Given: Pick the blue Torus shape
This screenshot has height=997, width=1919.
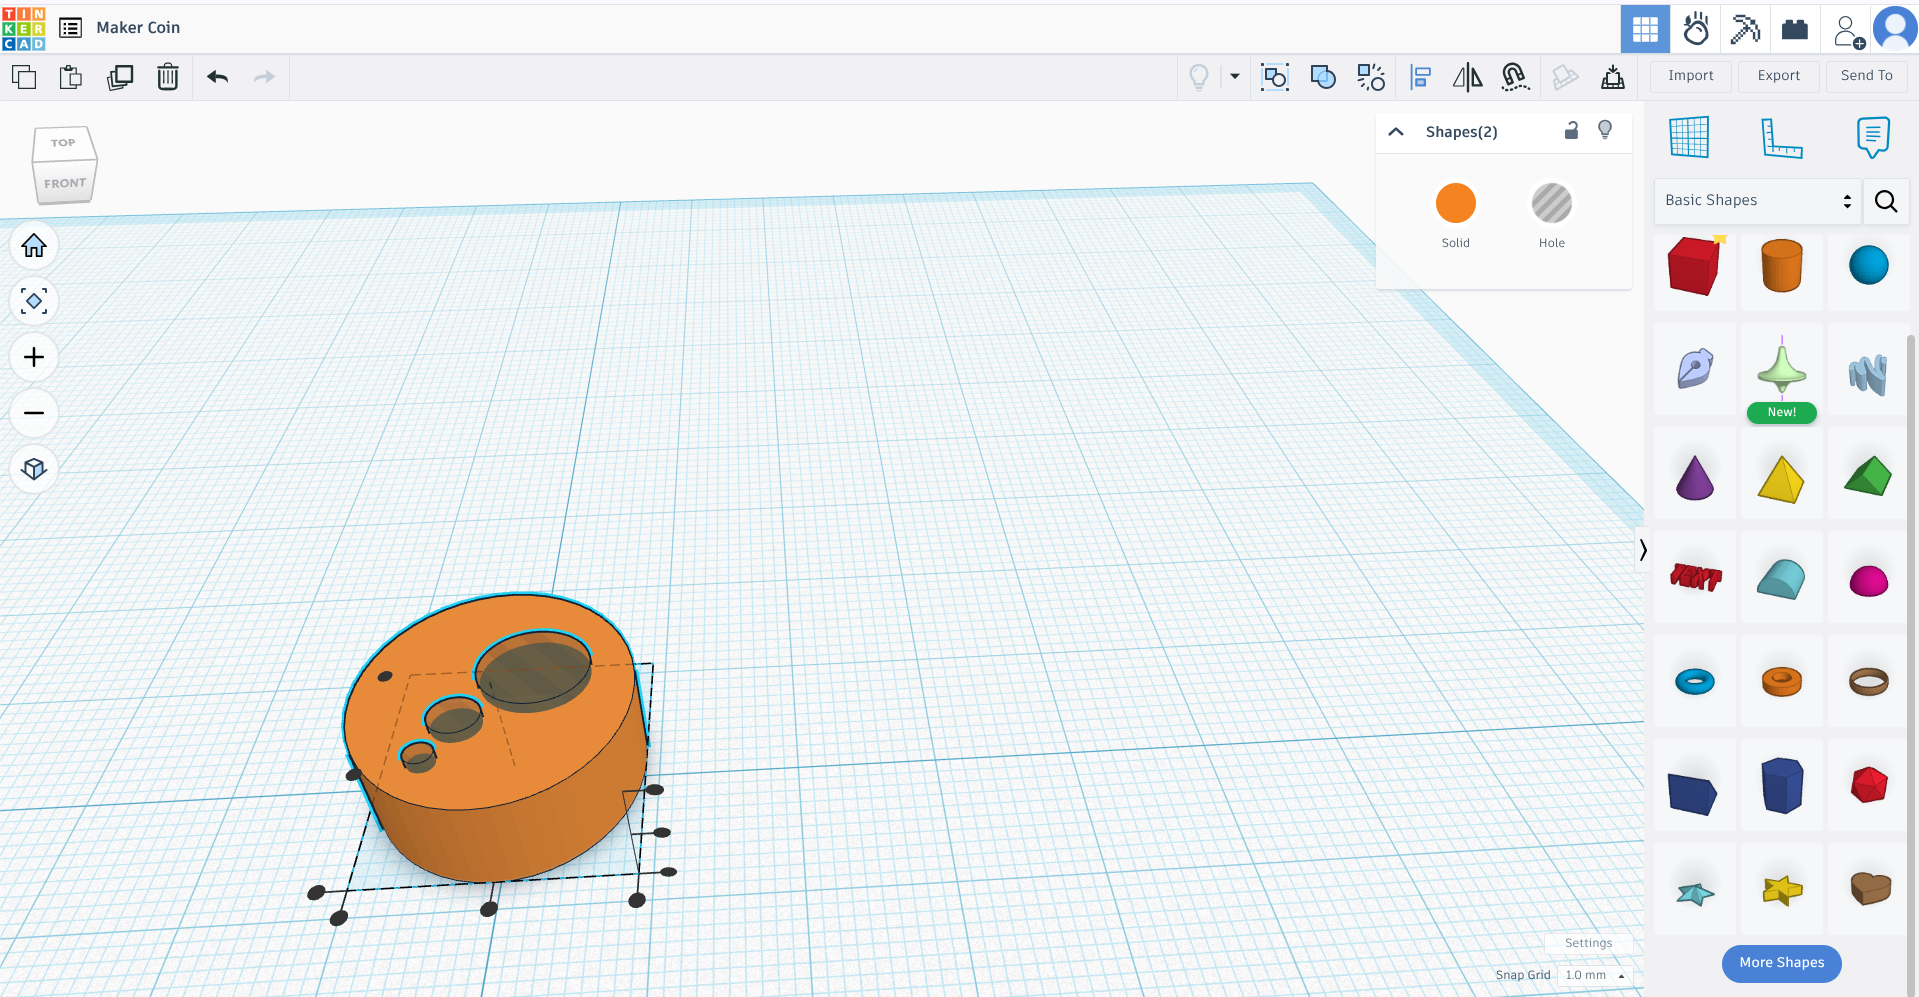Looking at the screenshot, I should pos(1695,682).
